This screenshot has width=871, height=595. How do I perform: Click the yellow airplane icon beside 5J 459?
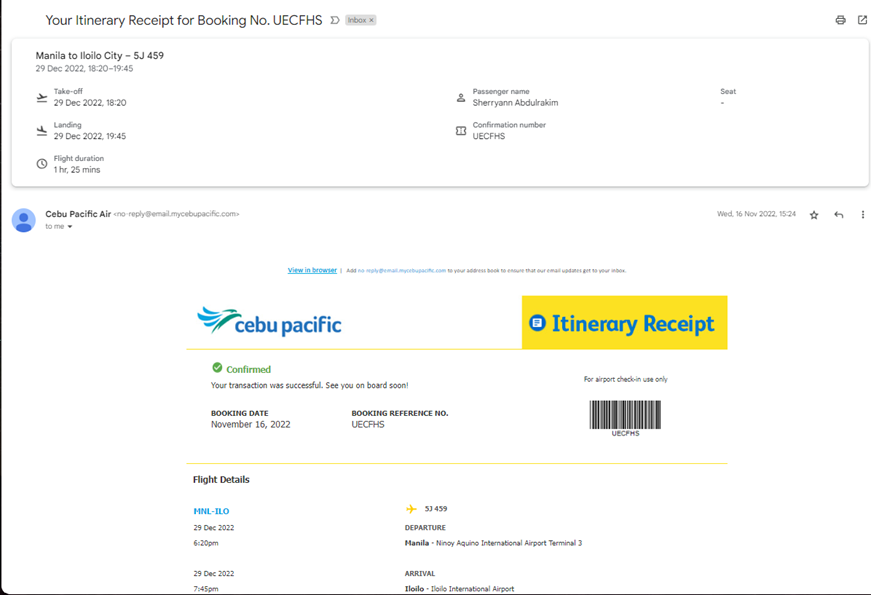(x=411, y=509)
